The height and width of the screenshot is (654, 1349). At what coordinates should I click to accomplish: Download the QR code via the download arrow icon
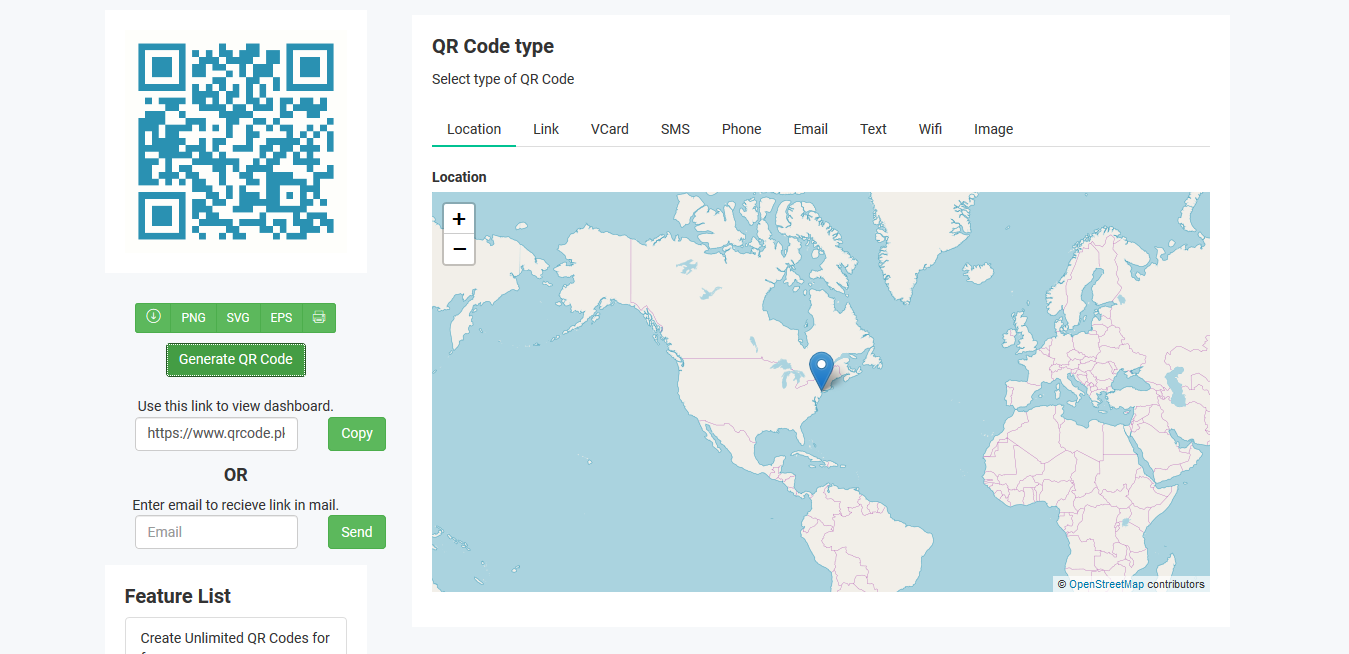(153, 317)
